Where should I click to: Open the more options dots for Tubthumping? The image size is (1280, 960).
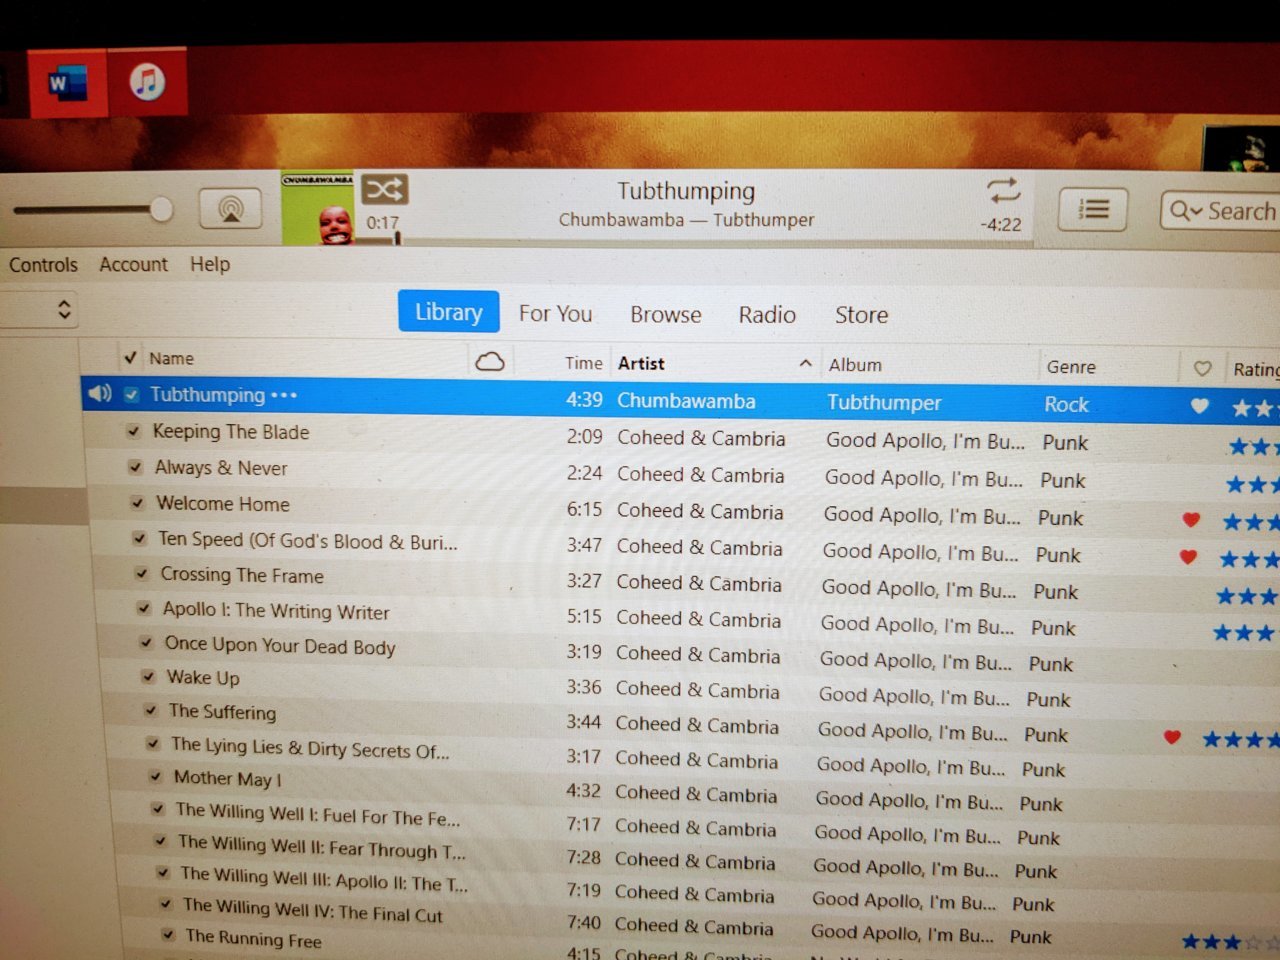pos(284,395)
